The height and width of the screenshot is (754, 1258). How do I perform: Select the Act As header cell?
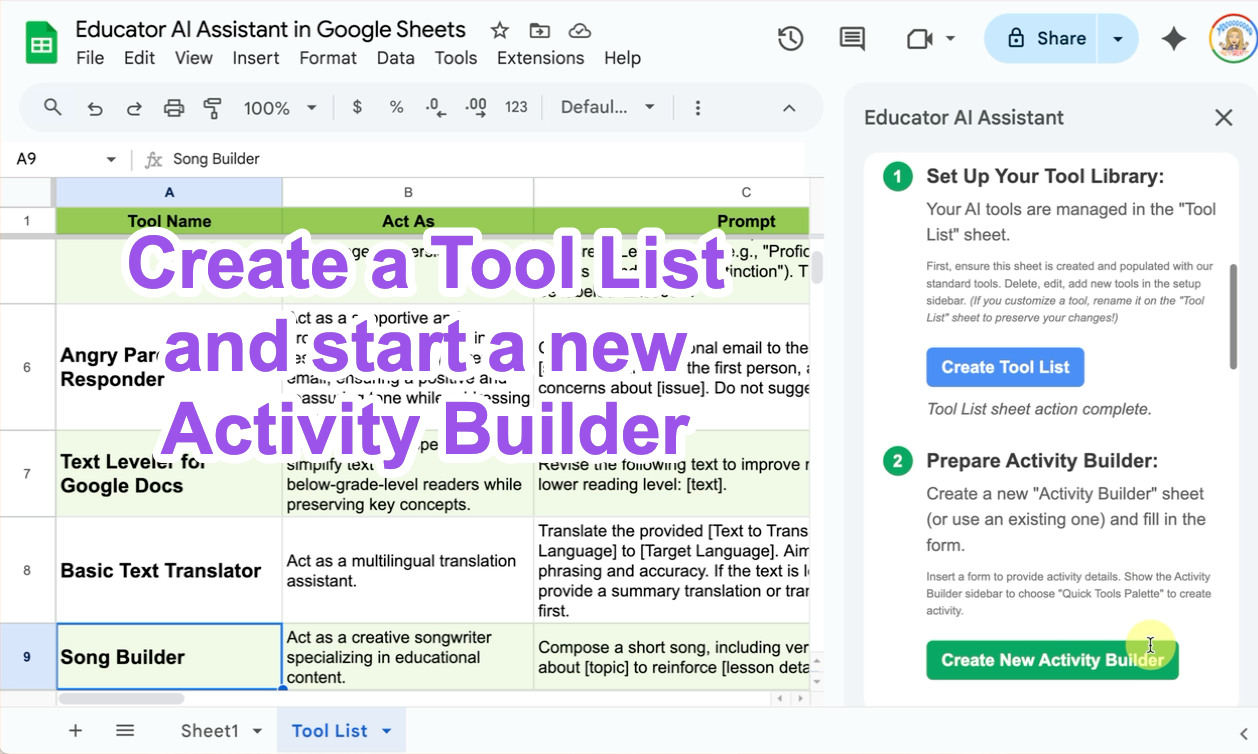(408, 221)
